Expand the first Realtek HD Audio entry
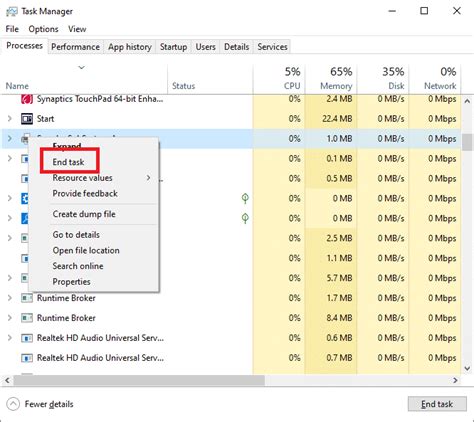 [10, 338]
